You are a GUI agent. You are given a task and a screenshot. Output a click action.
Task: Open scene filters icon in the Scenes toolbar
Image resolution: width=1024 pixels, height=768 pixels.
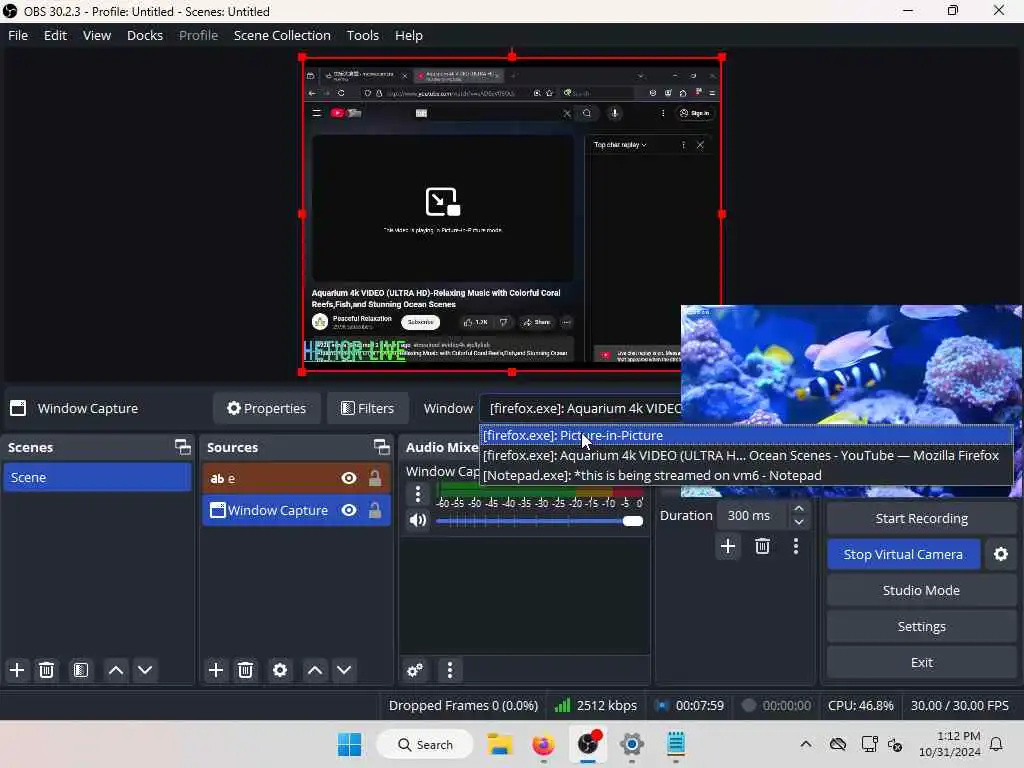80,670
